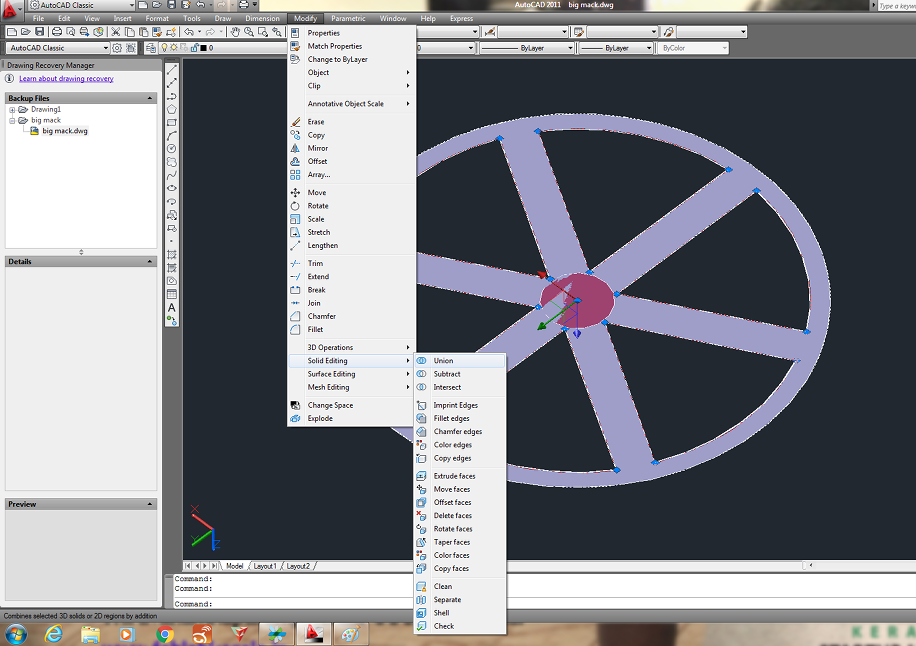916x646 pixels.
Task: Select the Circle draw tool
Action: pyautogui.click(x=172, y=149)
